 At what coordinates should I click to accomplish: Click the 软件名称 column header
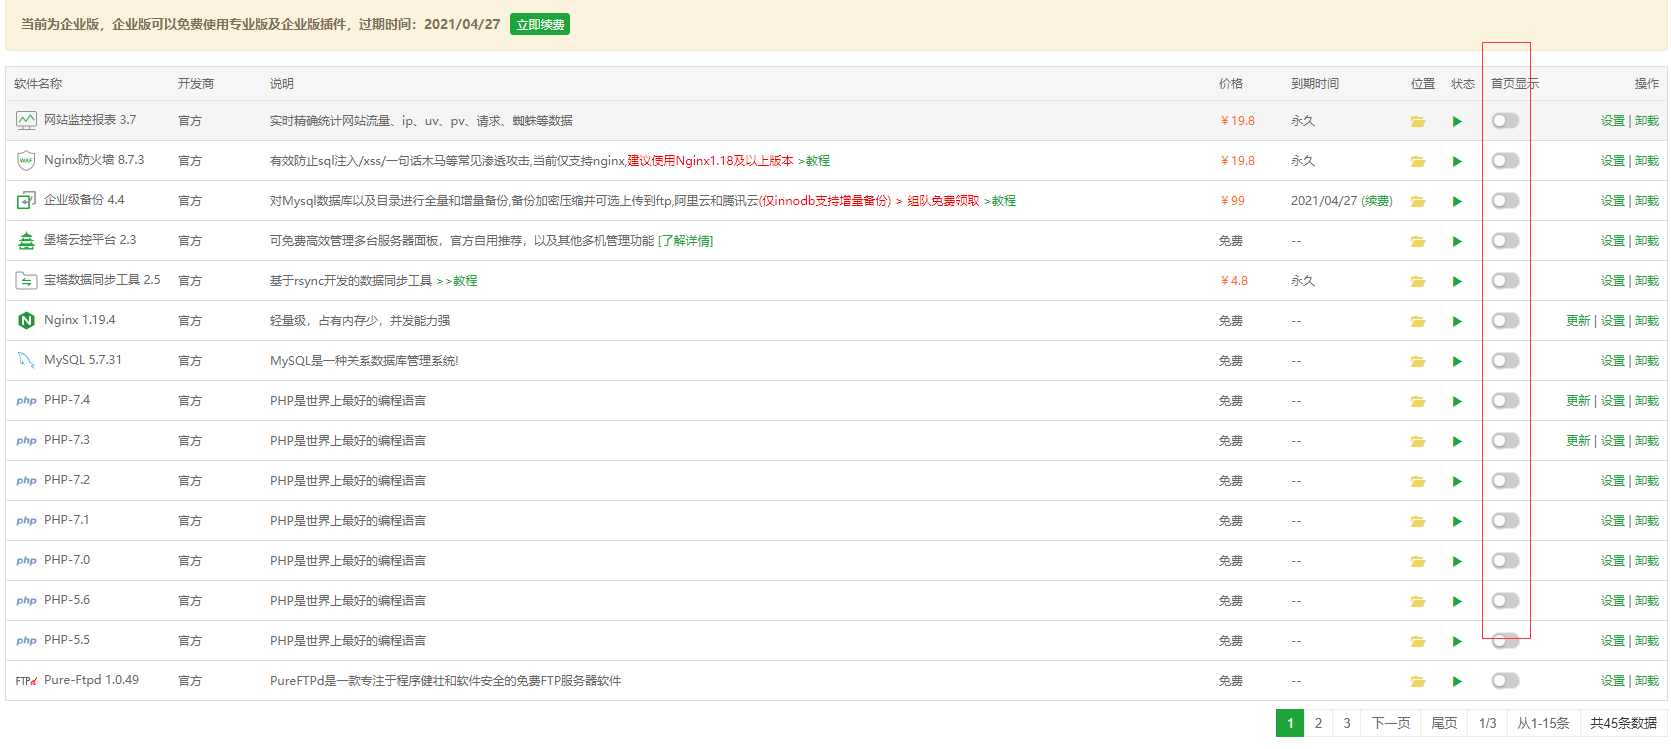(x=38, y=84)
